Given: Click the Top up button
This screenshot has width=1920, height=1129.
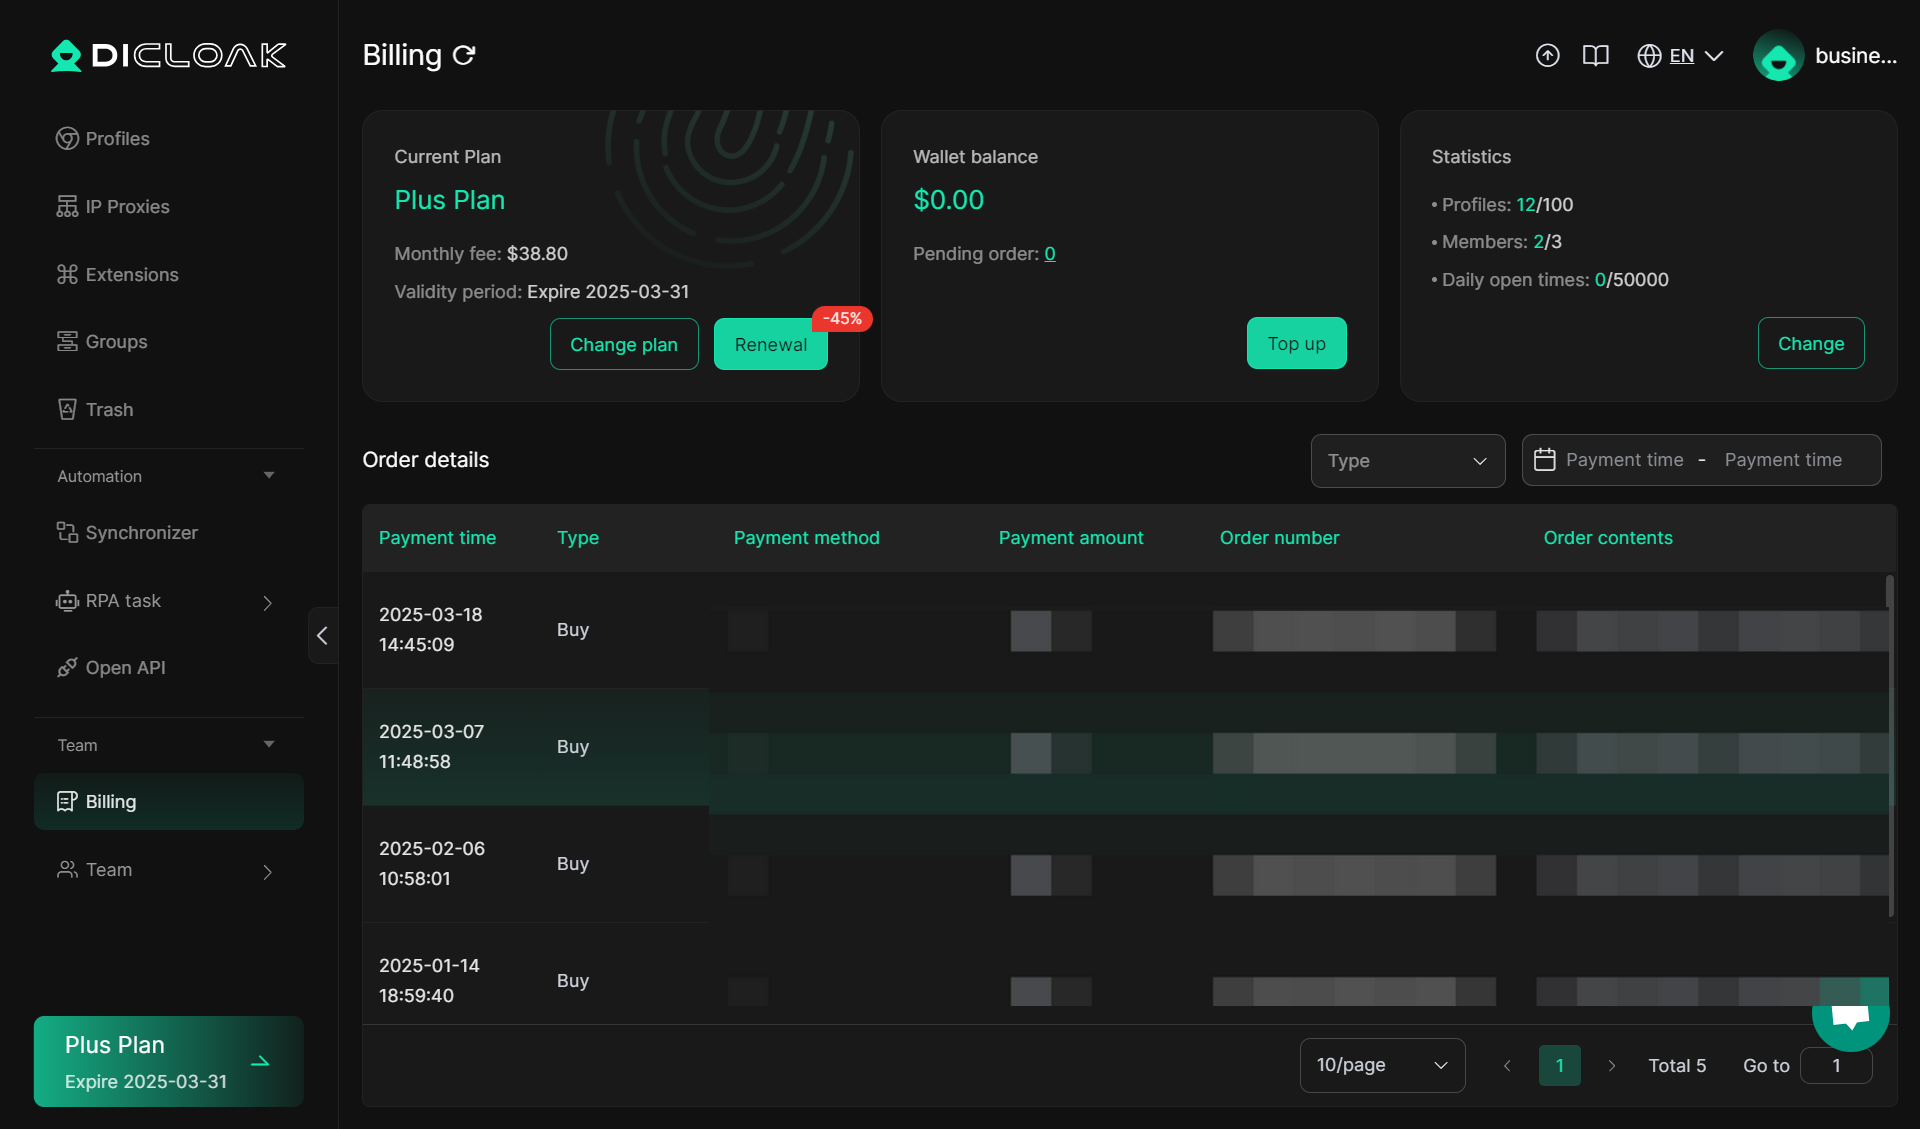Looking at the screenshot, I should pos(1296,344).
